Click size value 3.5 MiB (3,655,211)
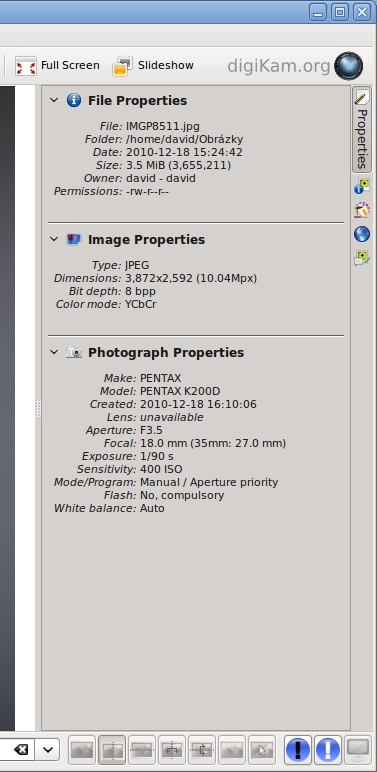This screenshot has width=377, height=772. click(x=178, y=165)
